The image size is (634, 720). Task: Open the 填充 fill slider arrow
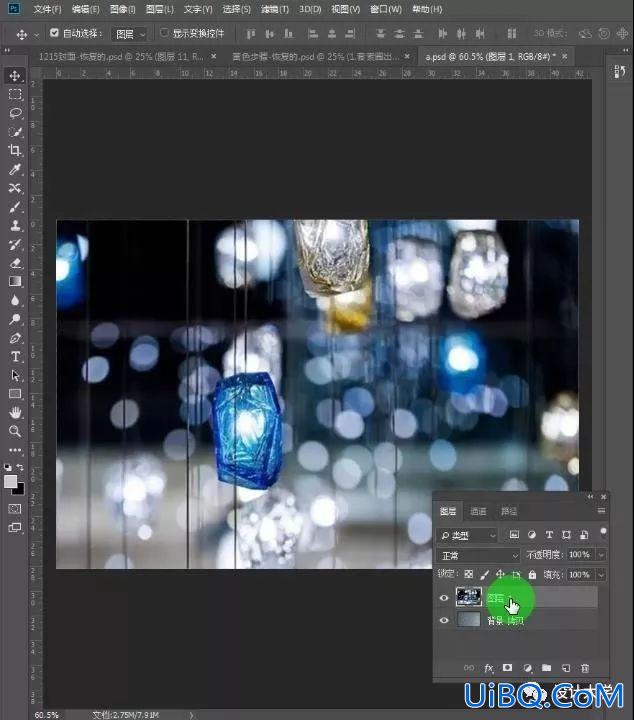(x=601, y=574)
